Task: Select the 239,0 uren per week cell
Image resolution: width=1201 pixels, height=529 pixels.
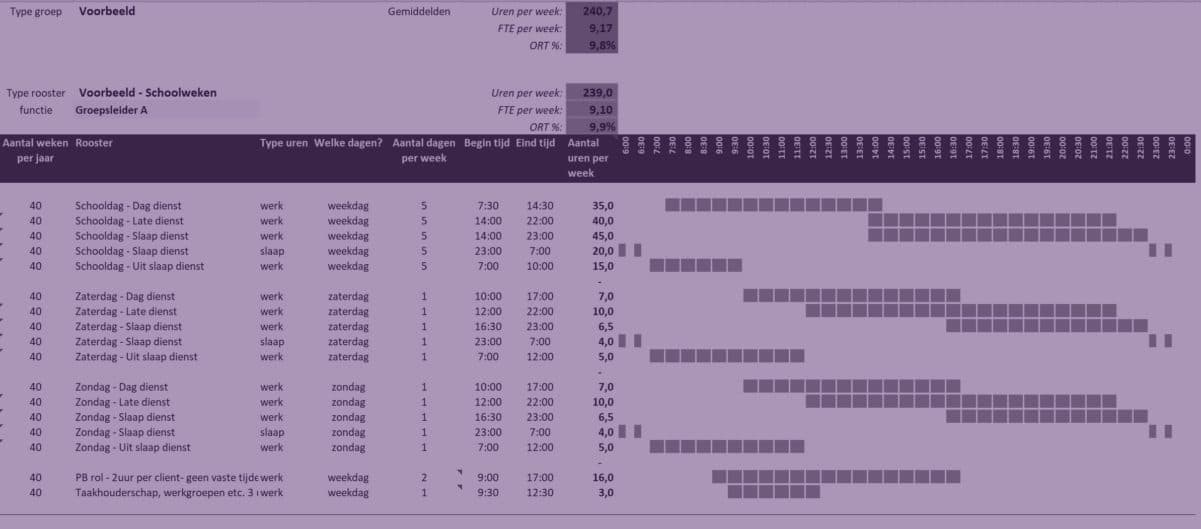Action: pos(592,93)
